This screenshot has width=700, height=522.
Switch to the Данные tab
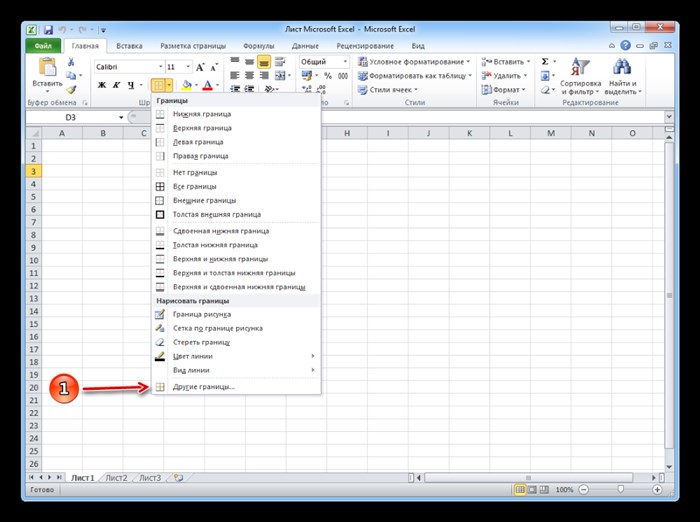pyautogui.click(x=305, y=46)
